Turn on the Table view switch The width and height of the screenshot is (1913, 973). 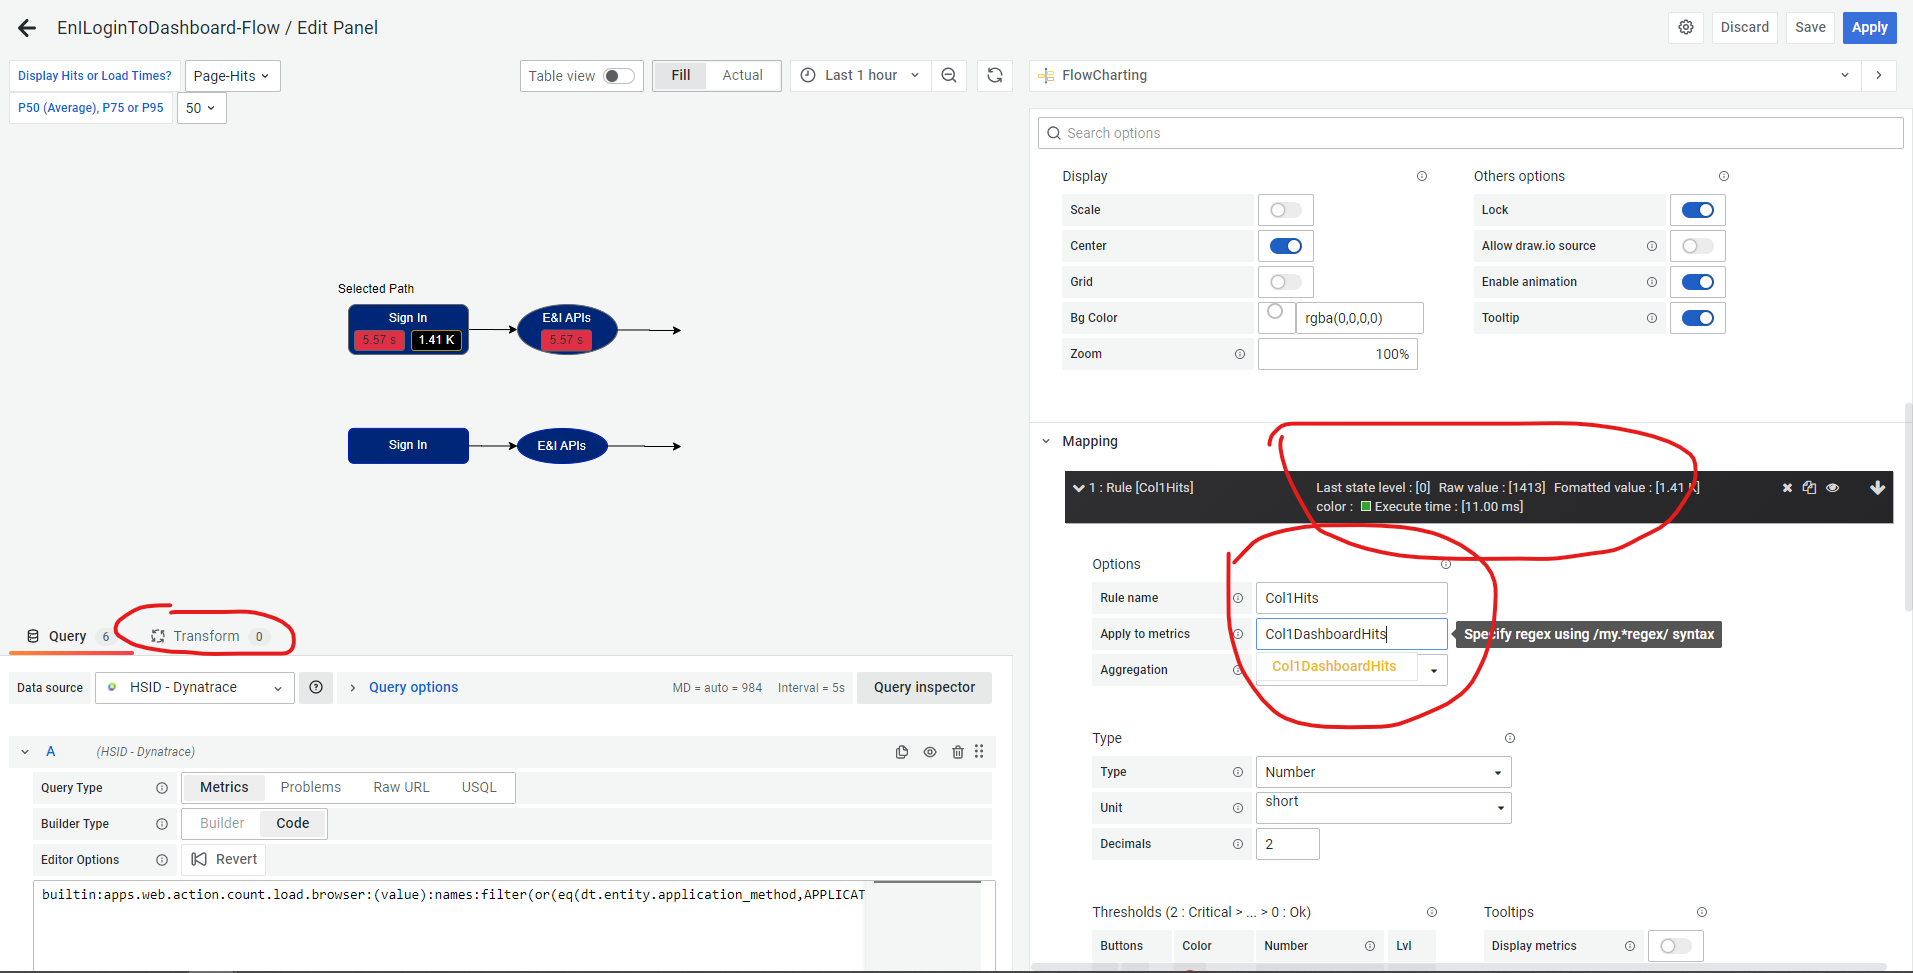pos(619,75)
